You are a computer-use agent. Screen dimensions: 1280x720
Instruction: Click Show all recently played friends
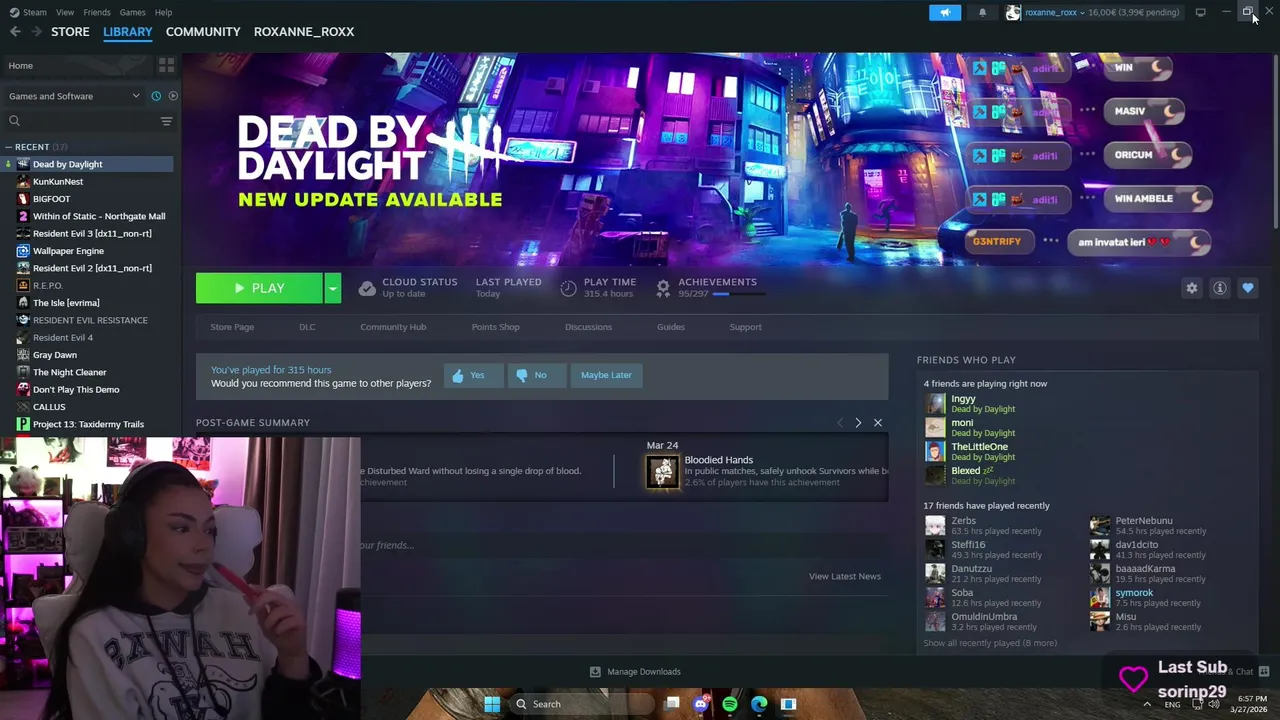point(990,643)
